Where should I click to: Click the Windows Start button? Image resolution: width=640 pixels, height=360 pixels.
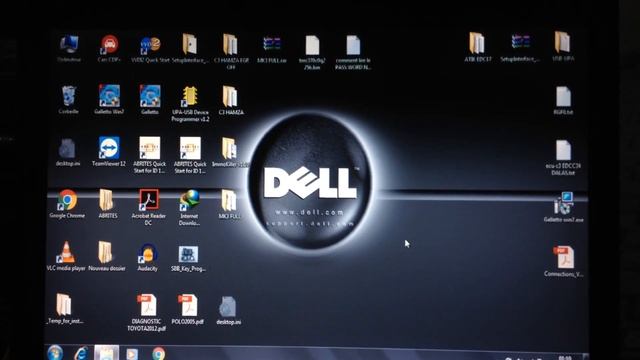pos(55,353)
